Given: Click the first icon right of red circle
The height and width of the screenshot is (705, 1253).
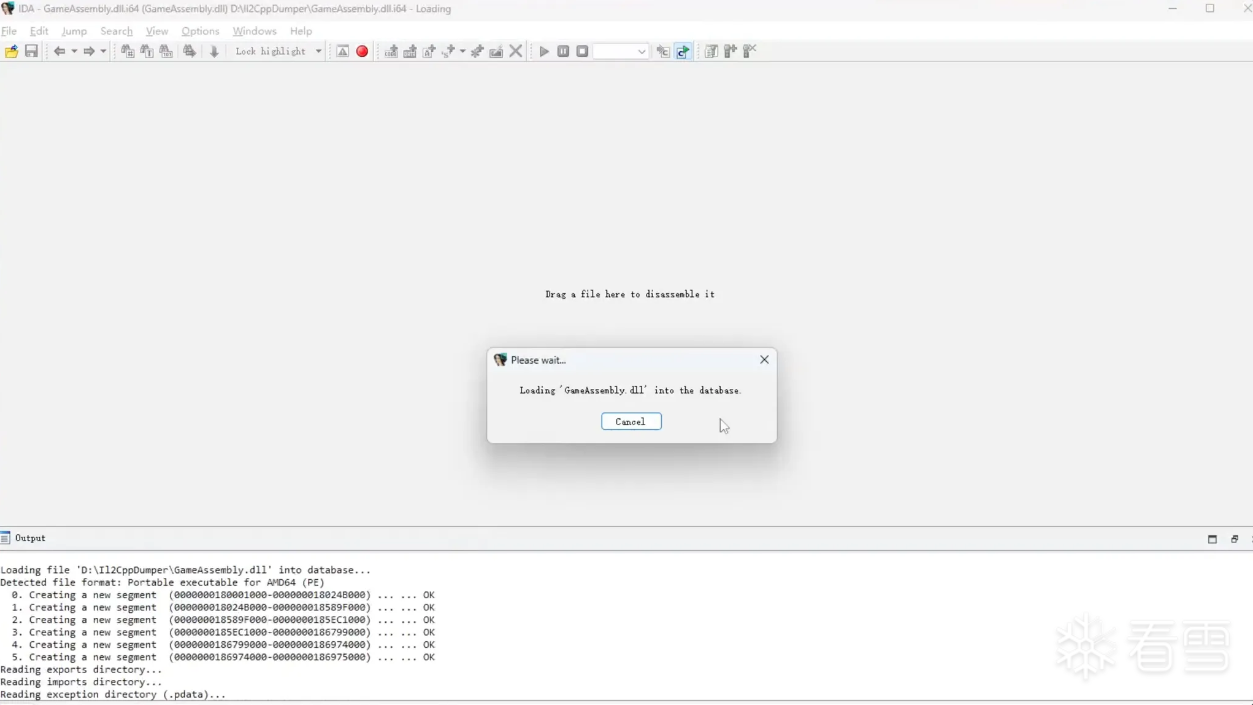Looking at the screenshot, I should (x=391, y=51).
